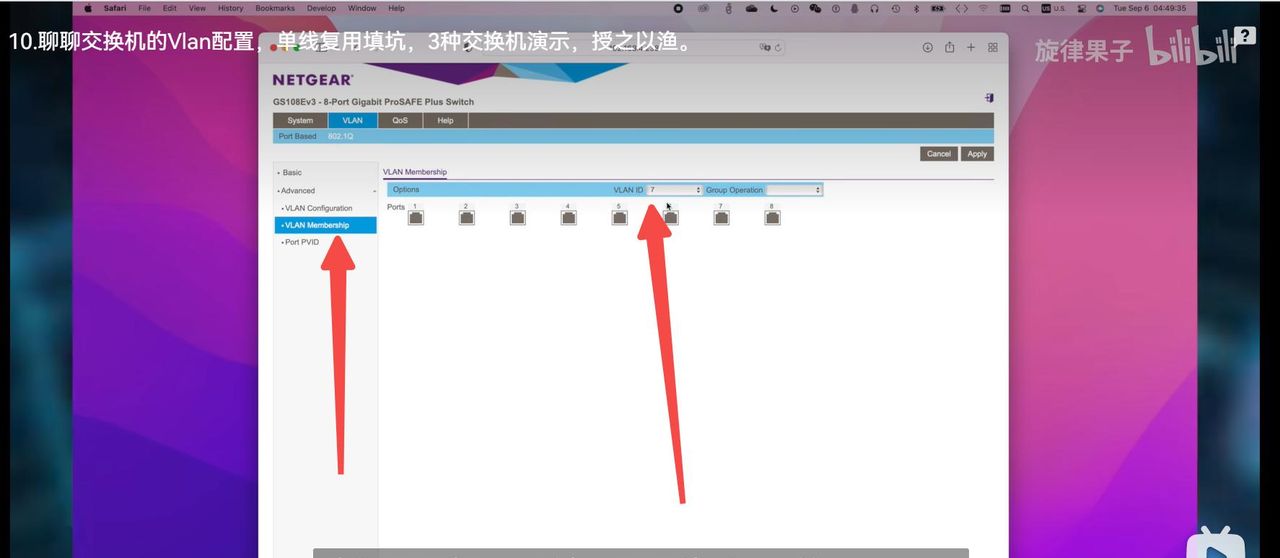
Task: Toggle port 7 VLAN membership icon
Action: click(x=721, y=217)
